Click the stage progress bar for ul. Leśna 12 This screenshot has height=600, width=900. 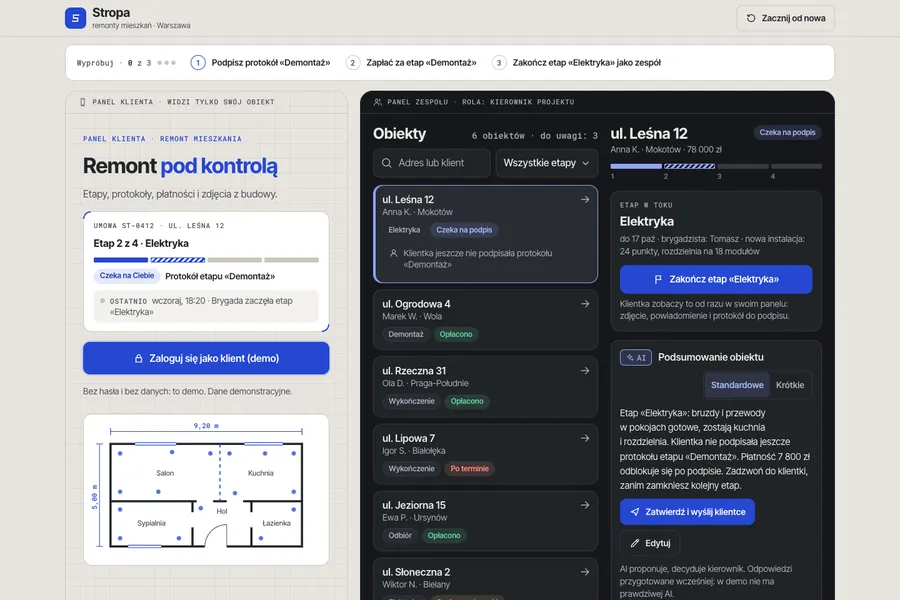tap(716, 167)
